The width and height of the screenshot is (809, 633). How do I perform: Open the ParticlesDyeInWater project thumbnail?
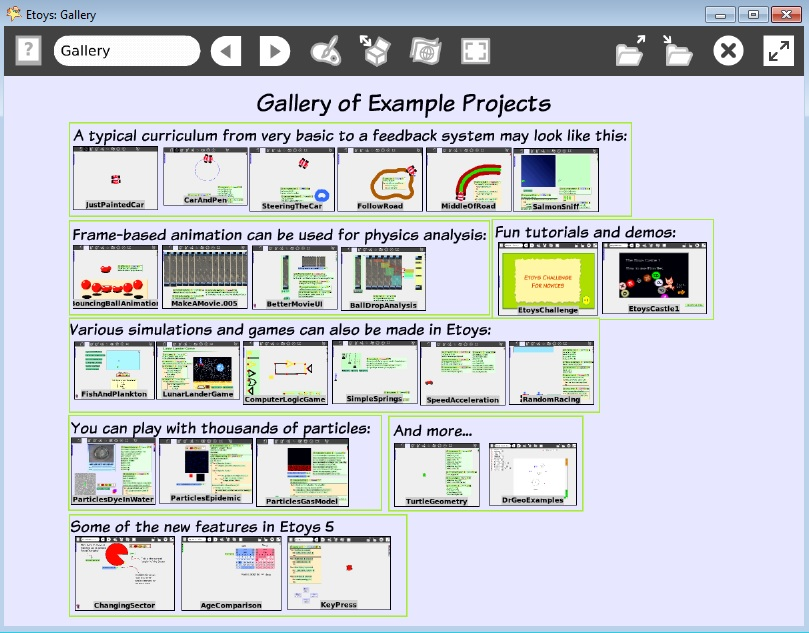tap(113, 472)
